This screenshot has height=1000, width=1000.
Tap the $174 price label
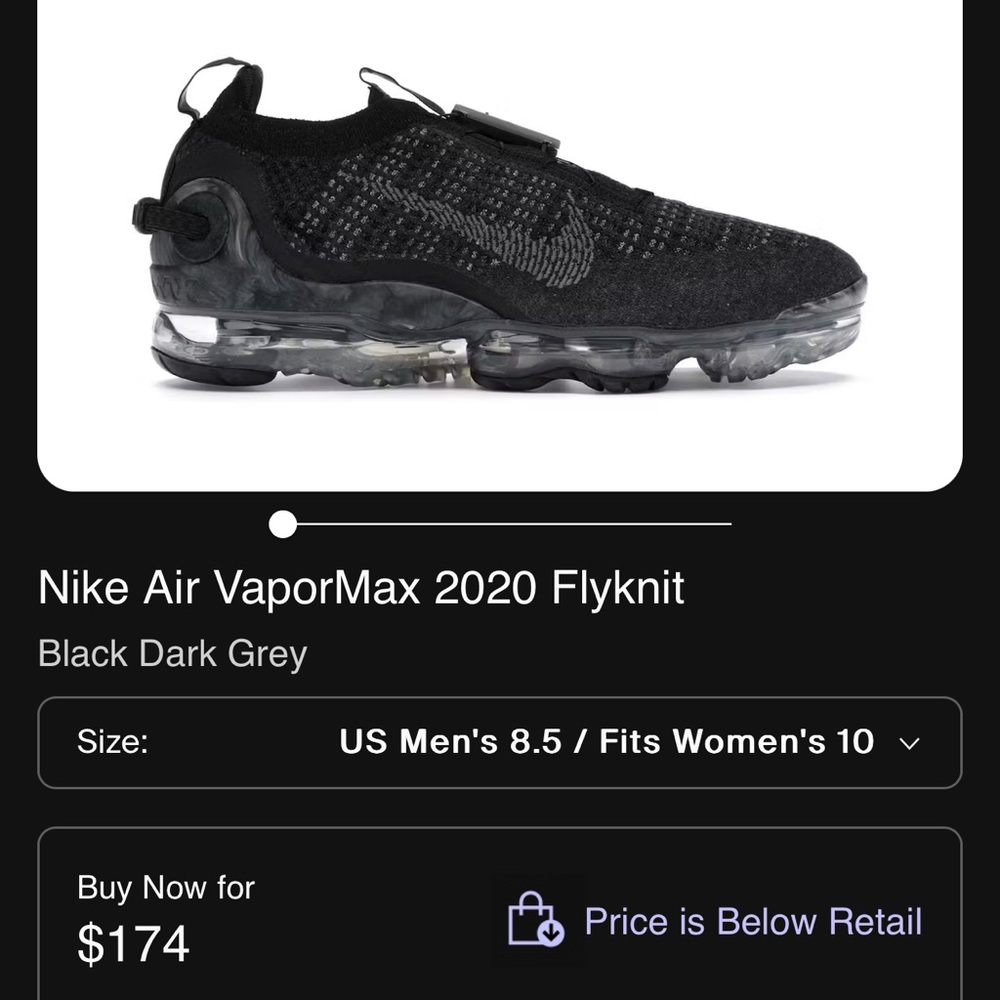tap(132, 941)
